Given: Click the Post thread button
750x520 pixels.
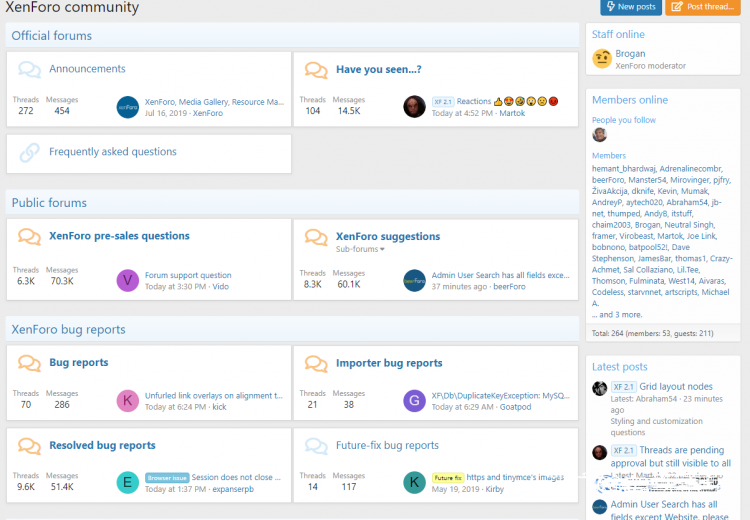Looking at the screenshot, I should [x=703, y=7].
